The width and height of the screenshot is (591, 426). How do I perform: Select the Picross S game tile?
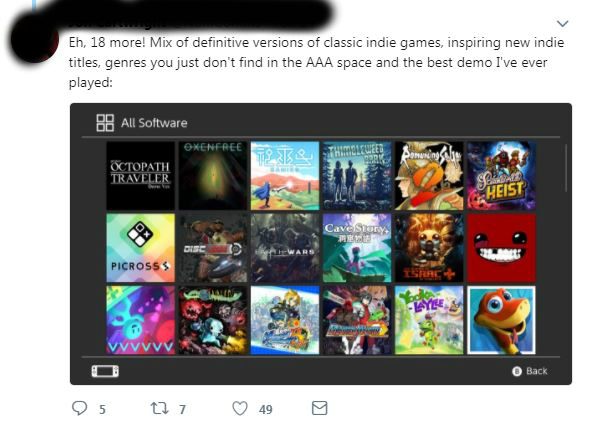(140, 248)
